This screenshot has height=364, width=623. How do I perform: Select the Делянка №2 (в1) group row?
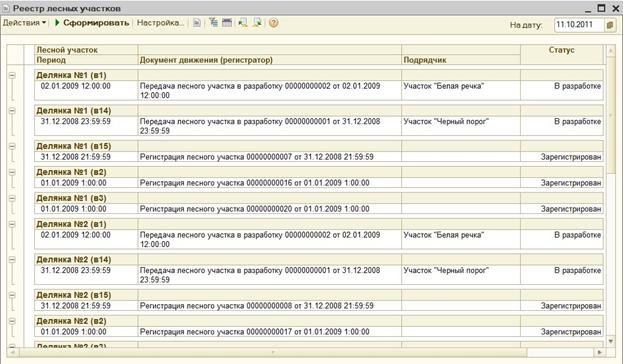point(319,224)
